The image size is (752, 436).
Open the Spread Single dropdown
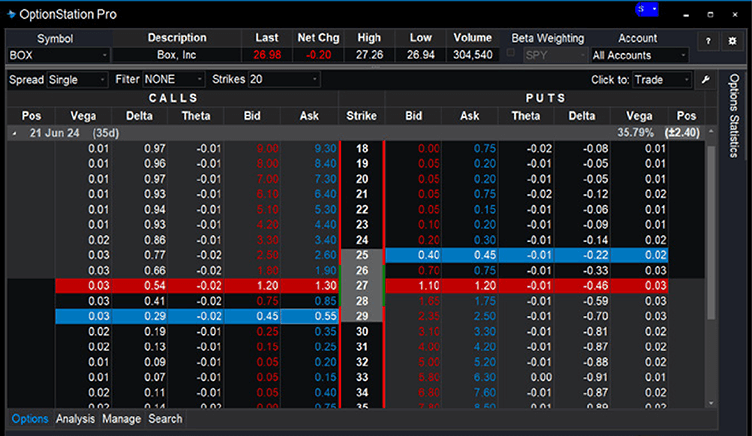click(77, 80)
